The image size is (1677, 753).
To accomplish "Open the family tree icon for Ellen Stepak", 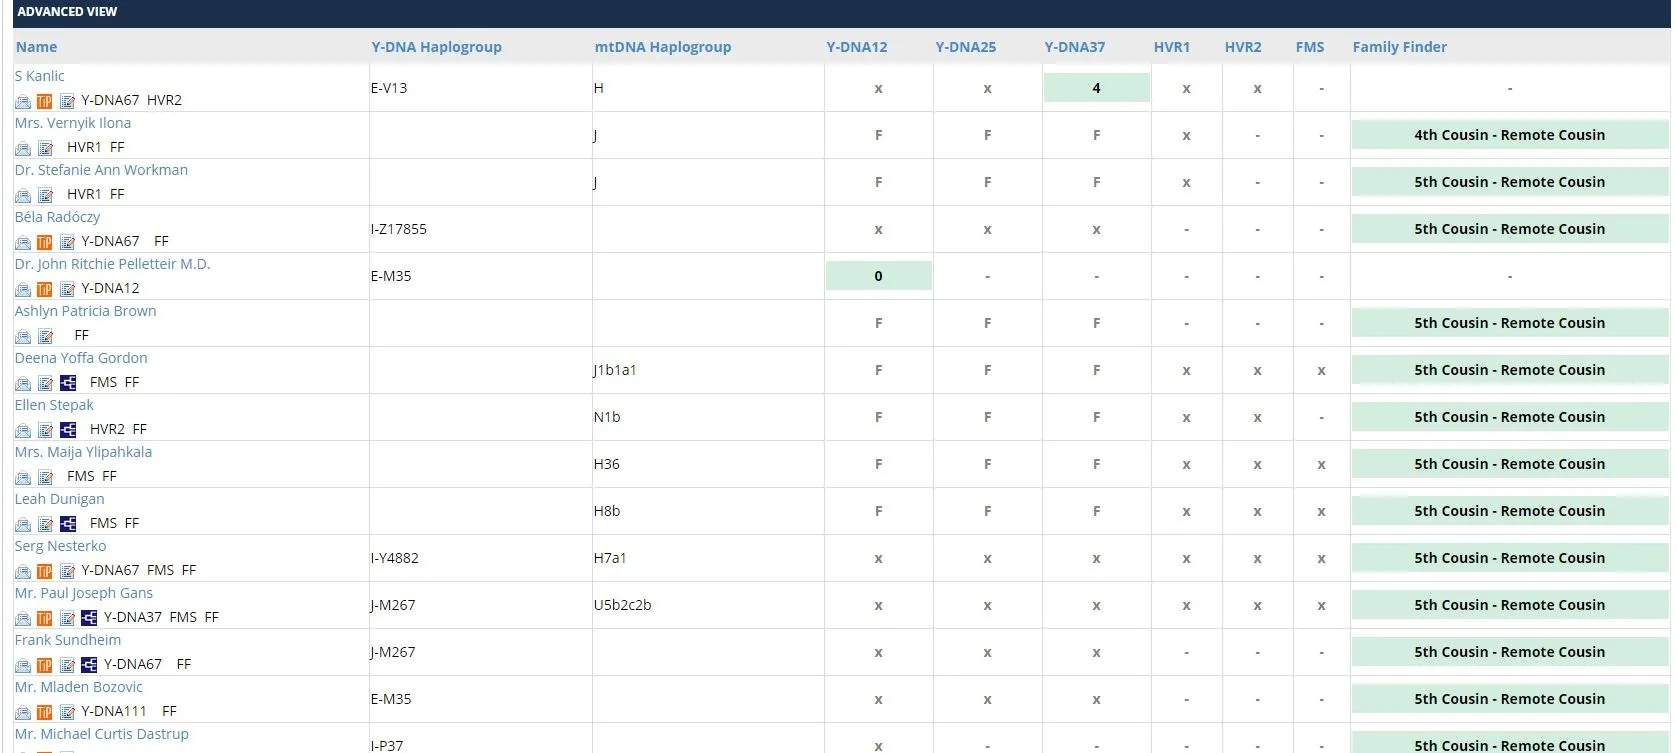I will point(68,430).
